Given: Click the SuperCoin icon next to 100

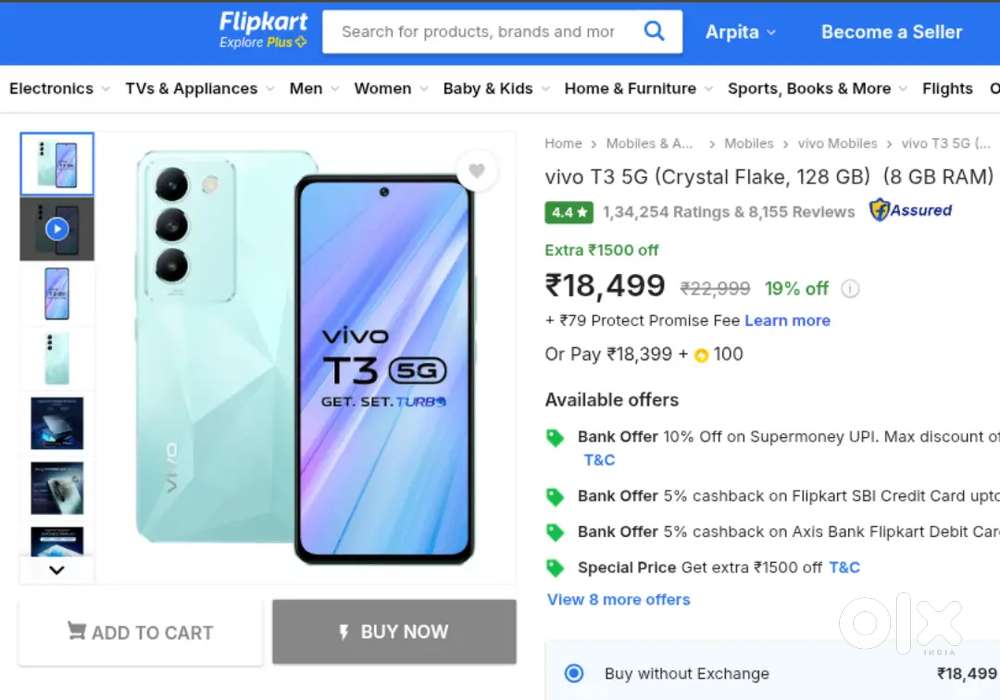Looking at the screenshot, I should (701, 355).
